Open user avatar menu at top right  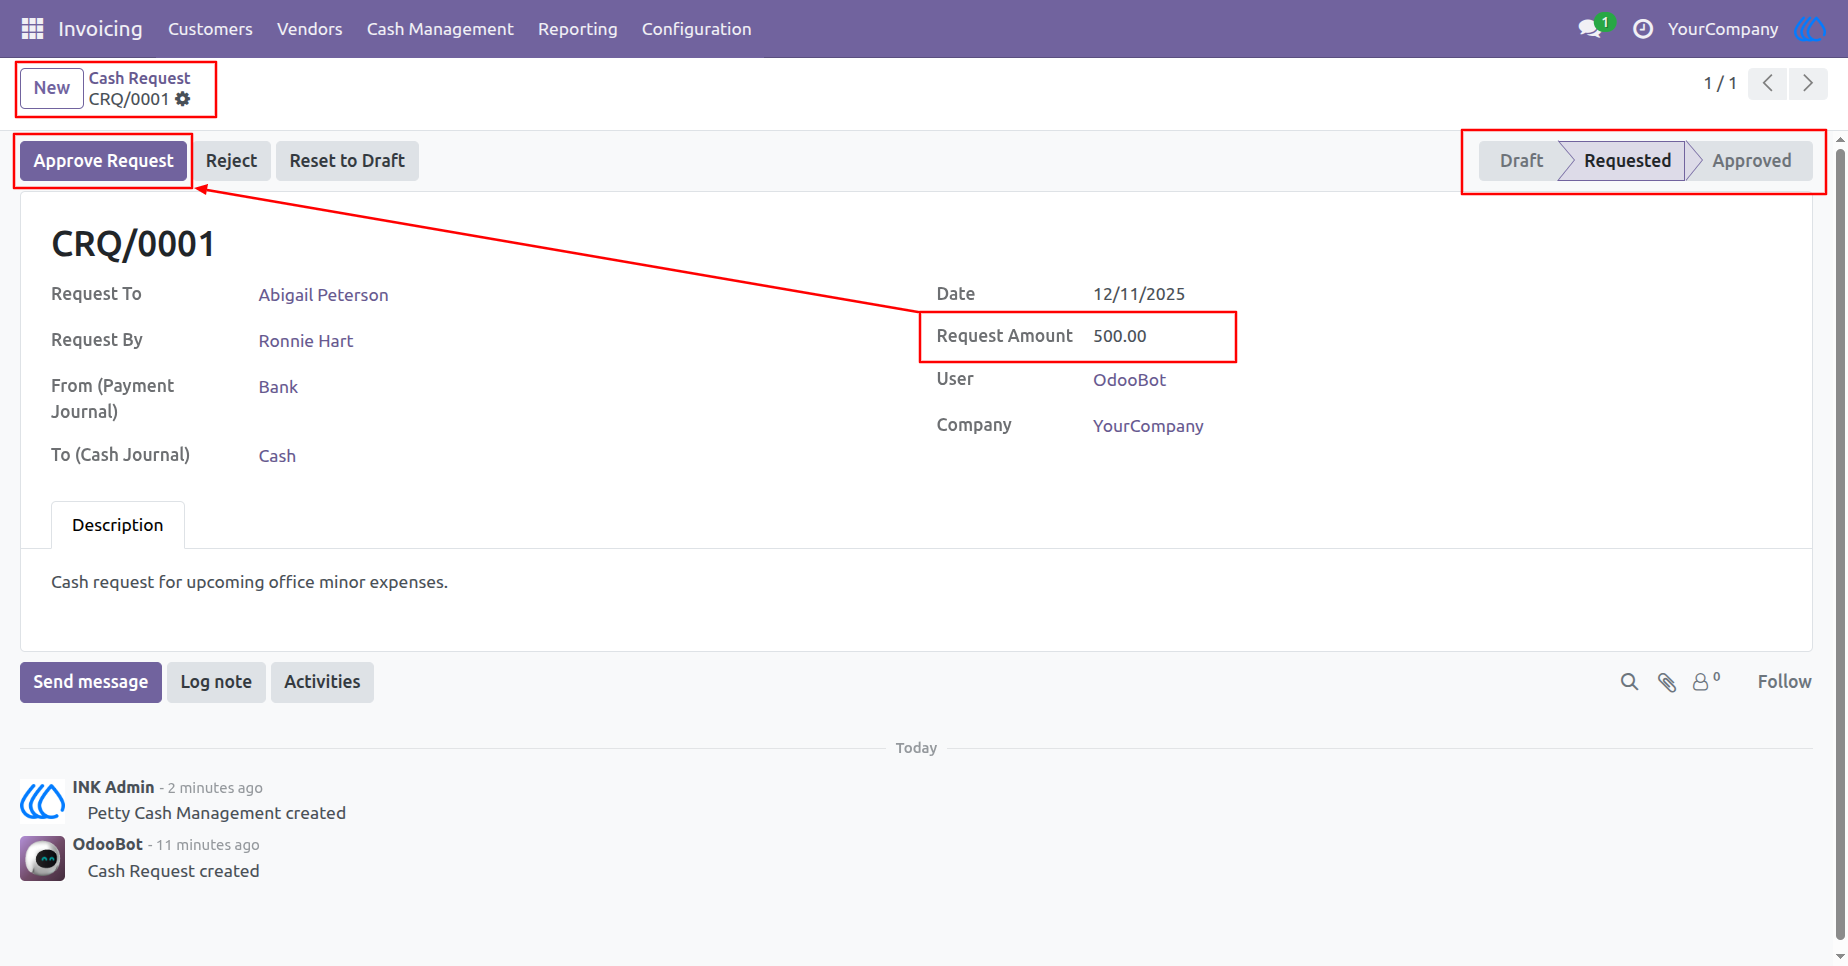pyautogui.click(x=1810, y=29)
